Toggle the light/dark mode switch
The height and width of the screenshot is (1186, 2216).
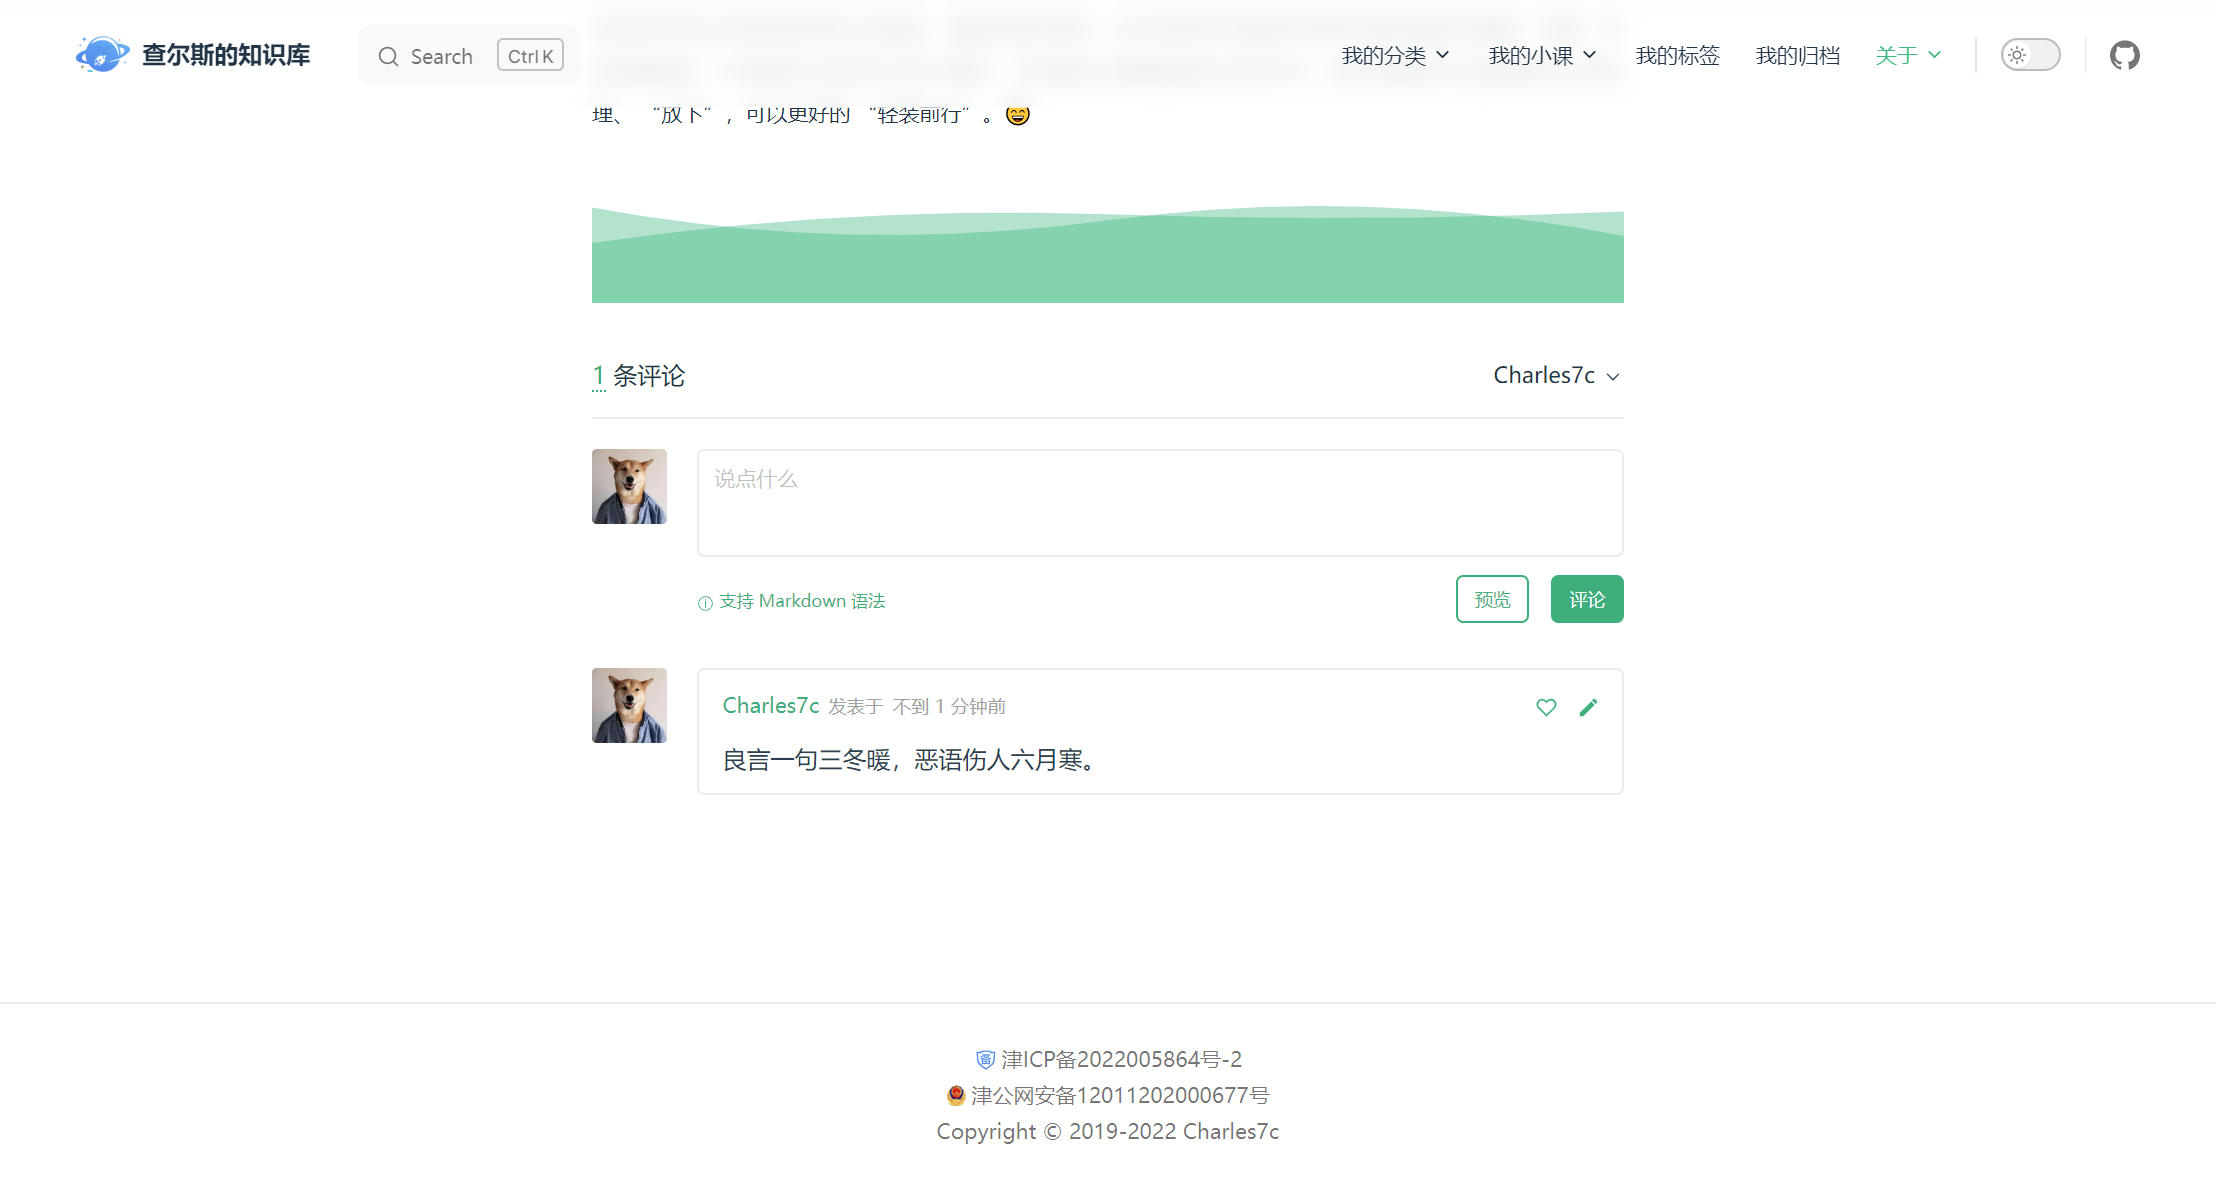point(2030,55)
